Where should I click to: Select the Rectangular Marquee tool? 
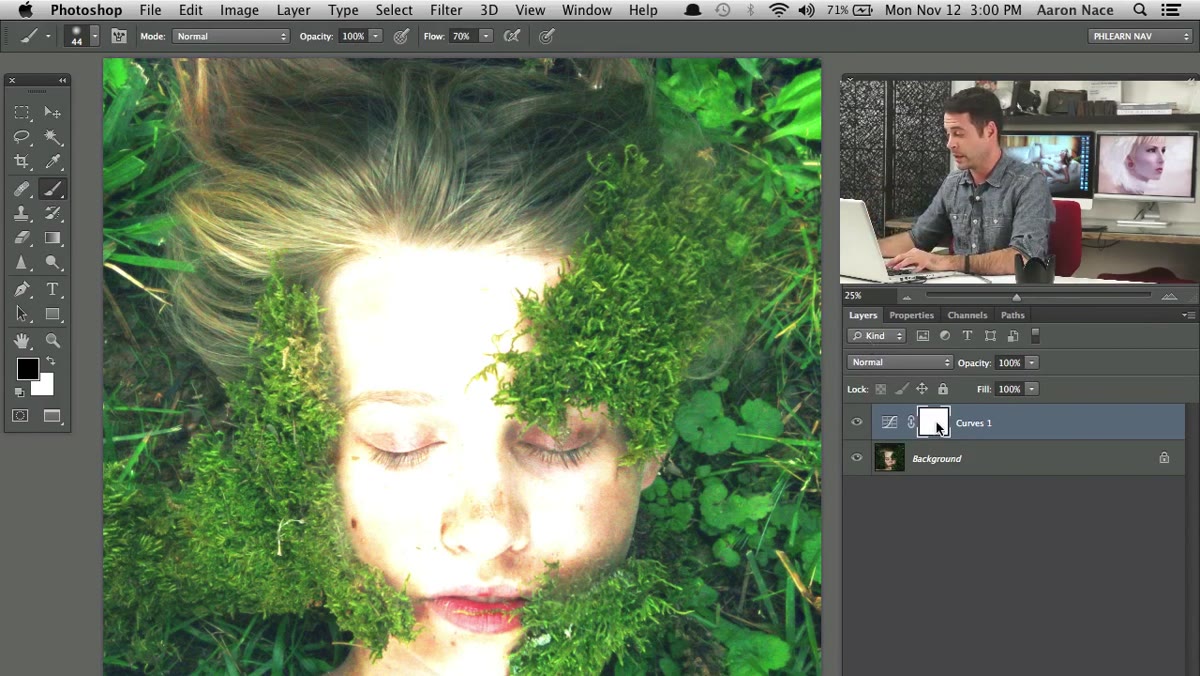22,112
